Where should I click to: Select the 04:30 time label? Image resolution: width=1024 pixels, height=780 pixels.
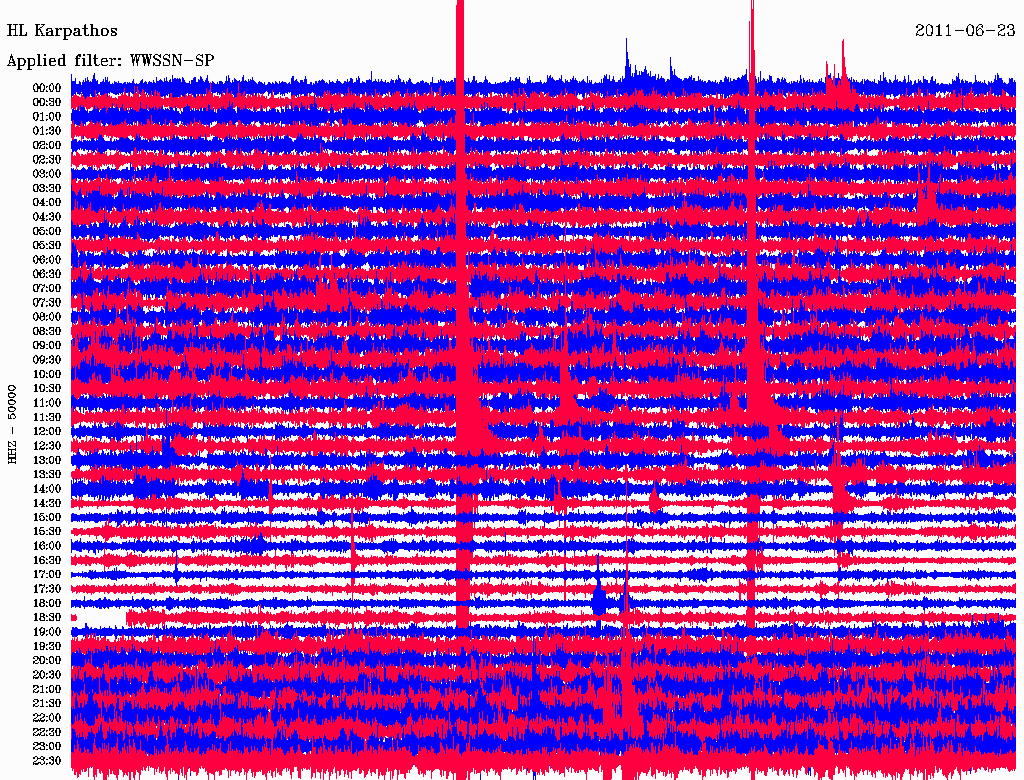point(47,216)
